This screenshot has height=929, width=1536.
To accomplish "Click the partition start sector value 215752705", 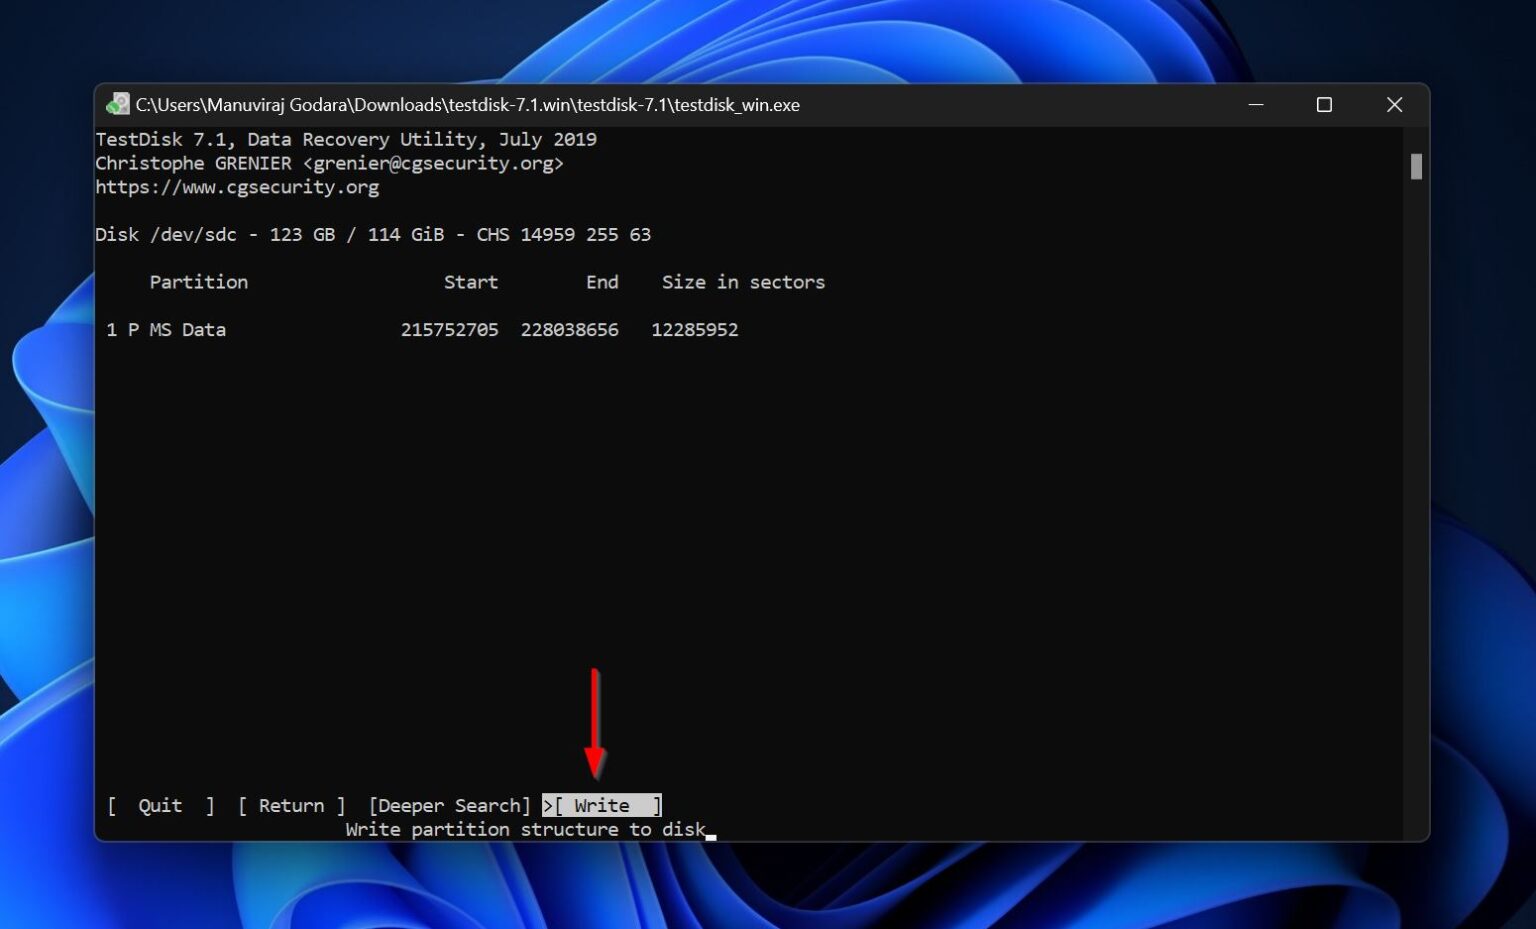I will [x=450, y=329].
